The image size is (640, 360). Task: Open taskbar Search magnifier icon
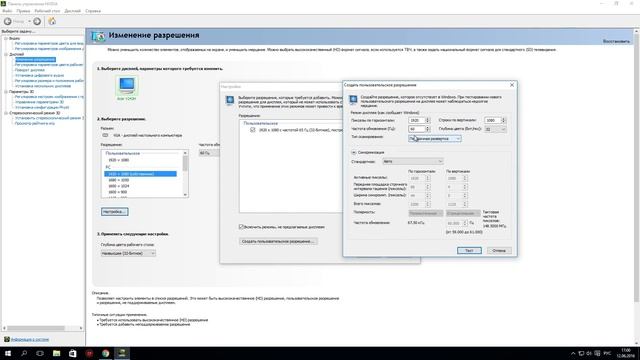pos(24,353)
